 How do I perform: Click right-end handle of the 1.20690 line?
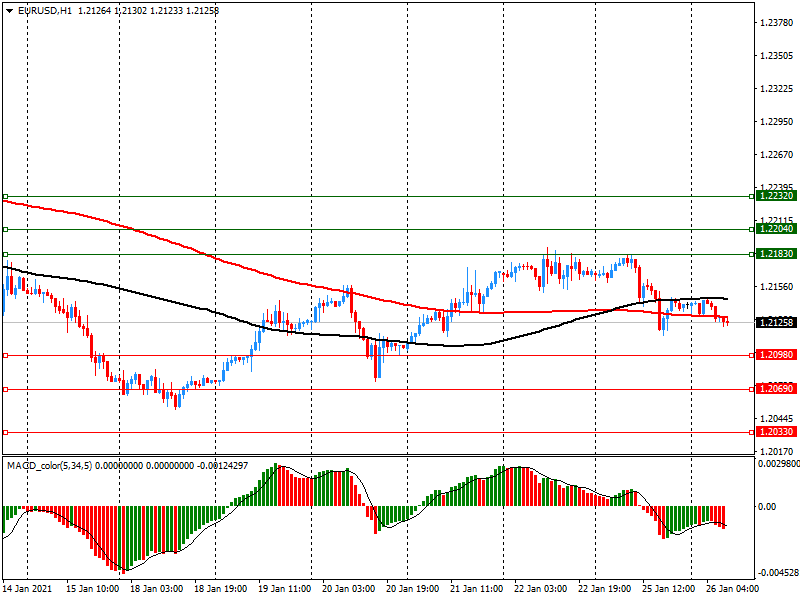click(751, 389)
